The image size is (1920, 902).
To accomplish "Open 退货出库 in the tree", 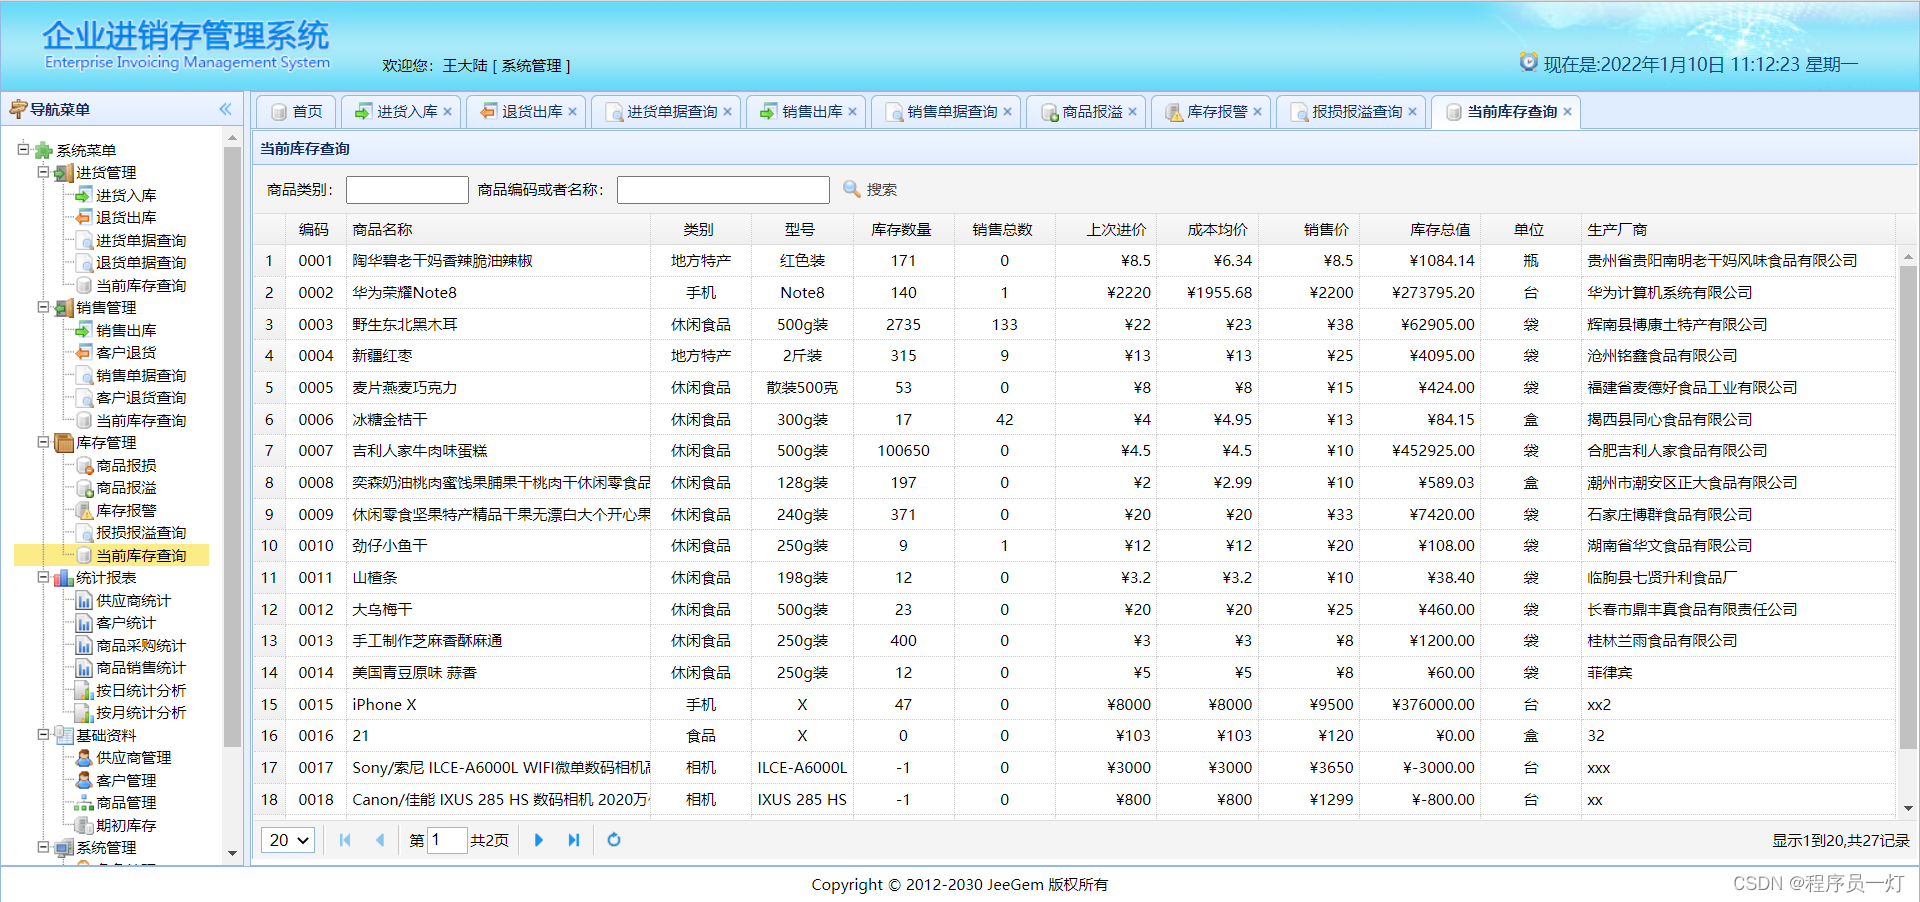I will 126,217.
